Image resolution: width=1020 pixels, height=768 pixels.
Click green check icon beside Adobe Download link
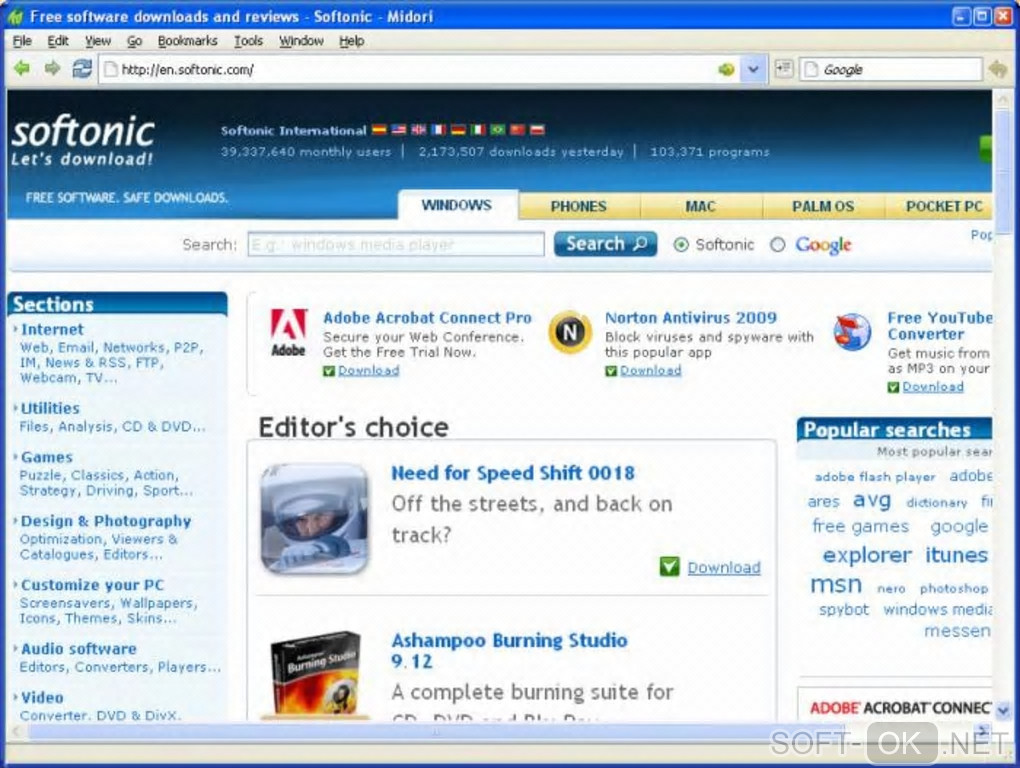329,371
